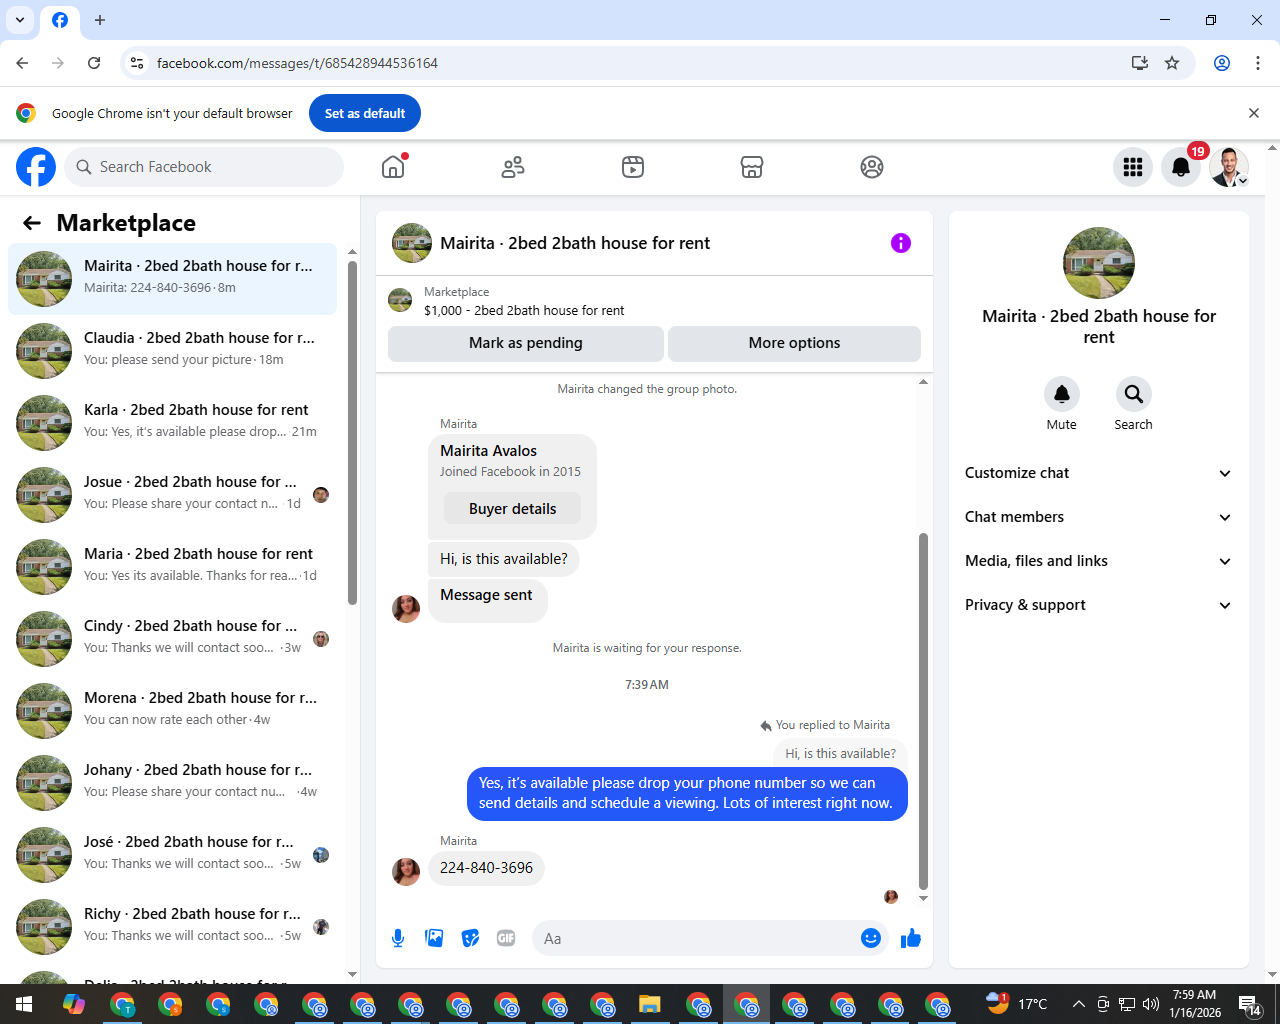The image size is (1280, 1024).
Task: Expand Media, files and links section
Action: pos(1098,561)
